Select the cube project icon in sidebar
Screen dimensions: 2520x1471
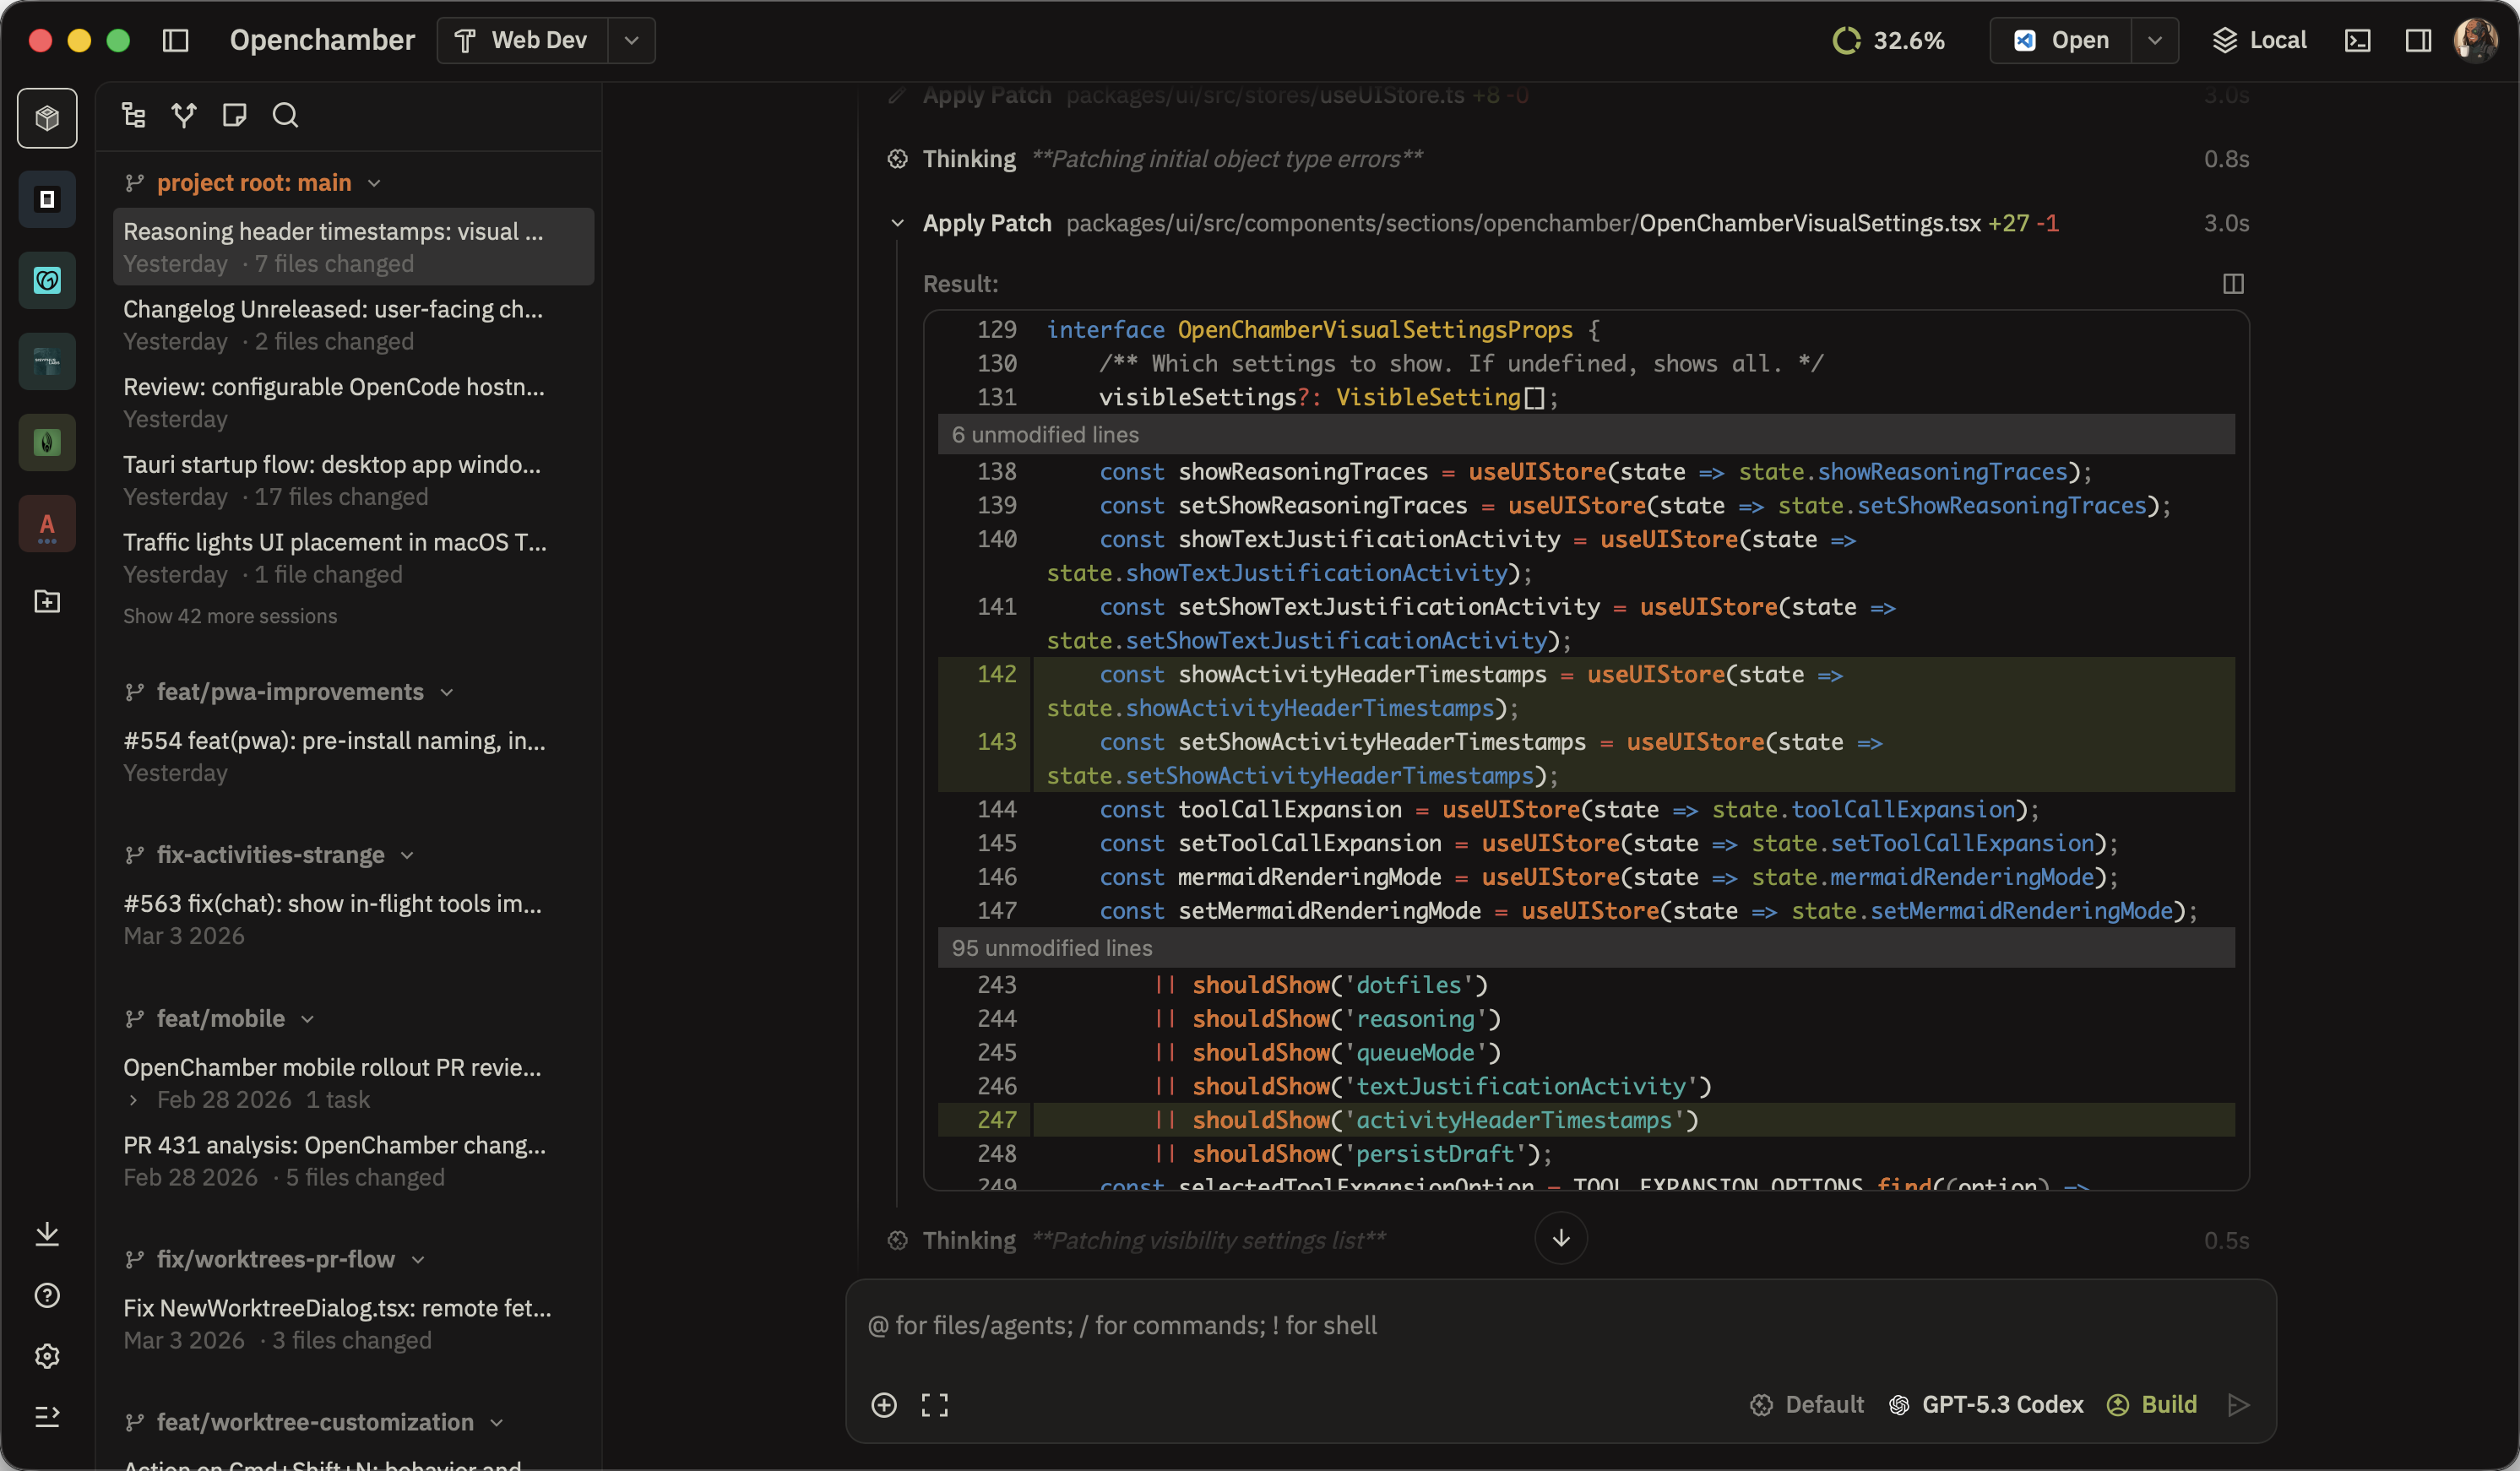pos(47,118)
